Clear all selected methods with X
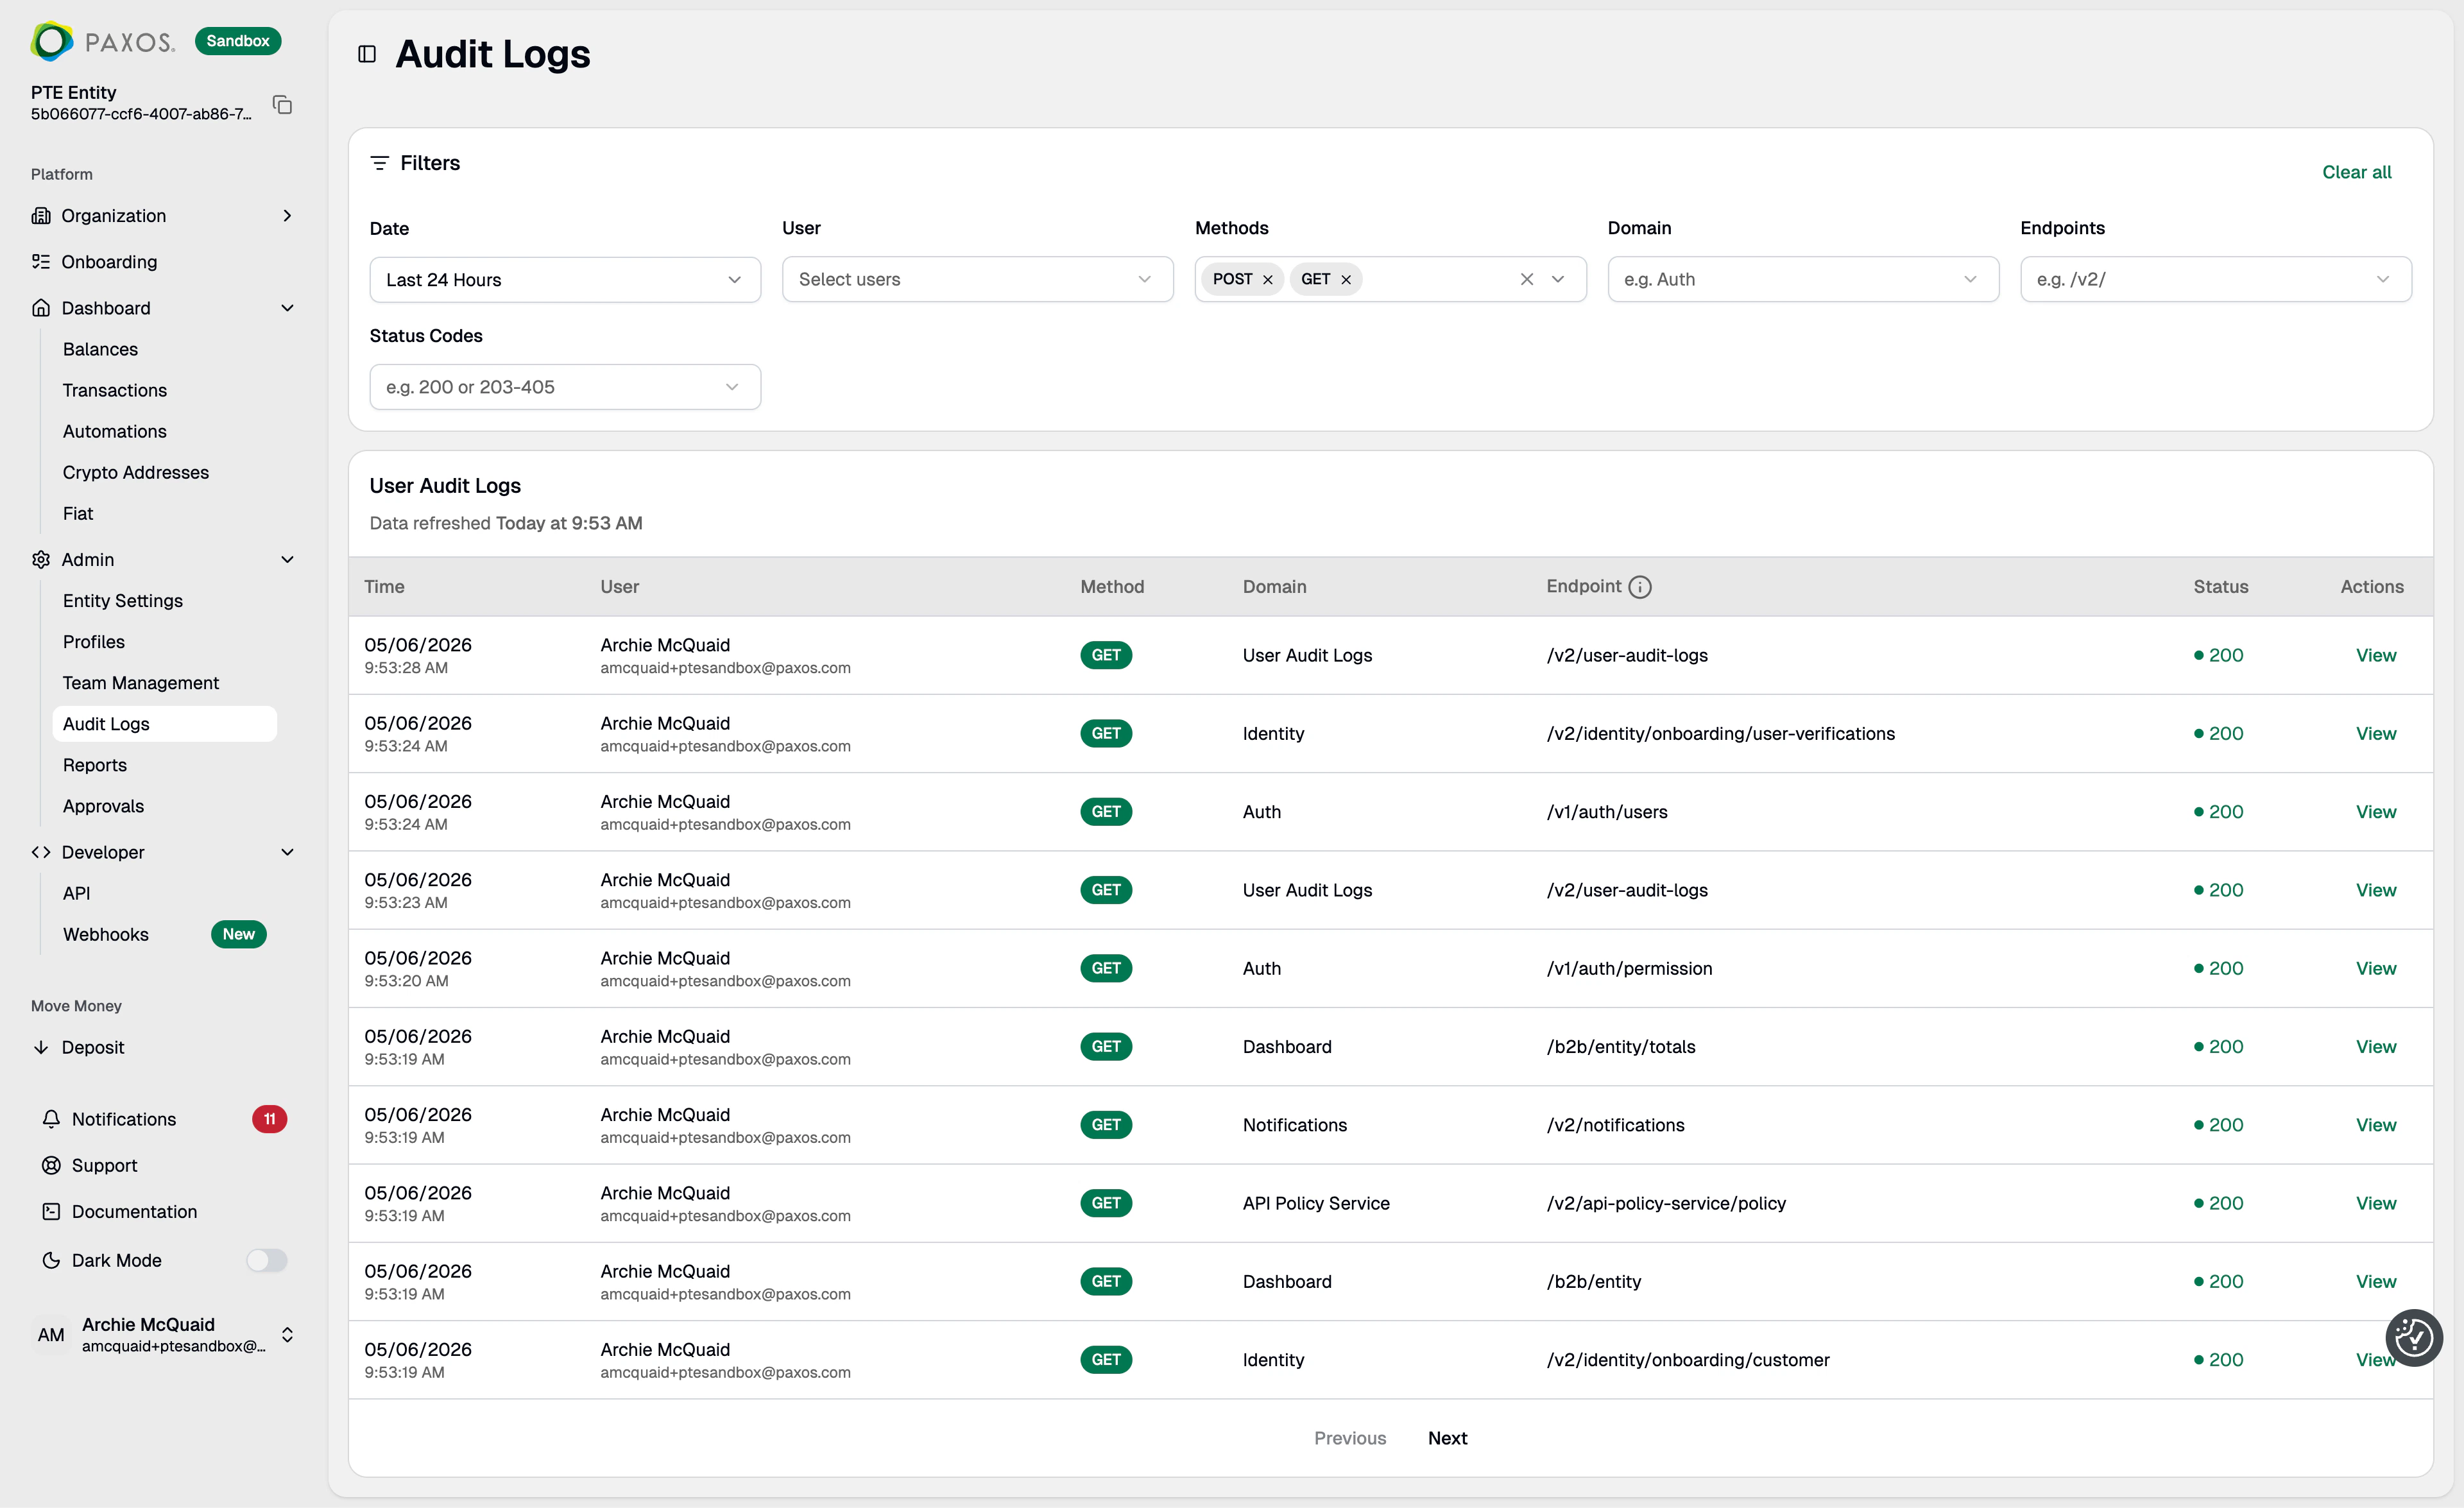 [x=1527, y=279]
